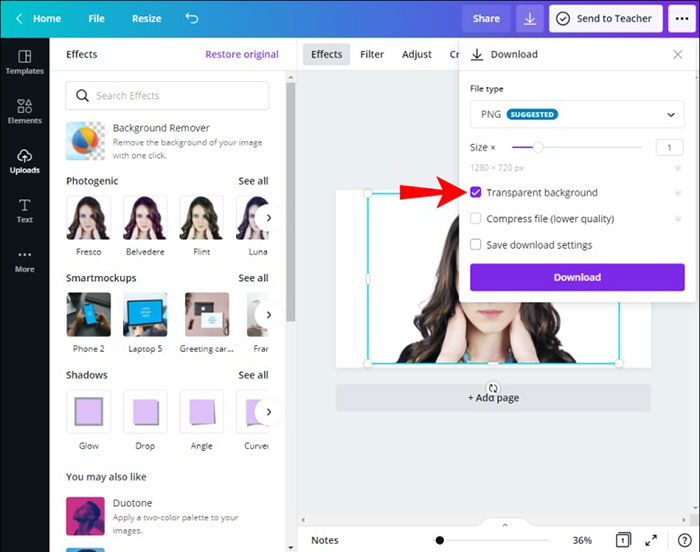Open the PNG file type dropdown
This screenshot has width=700, height=552.
(577, 115)
